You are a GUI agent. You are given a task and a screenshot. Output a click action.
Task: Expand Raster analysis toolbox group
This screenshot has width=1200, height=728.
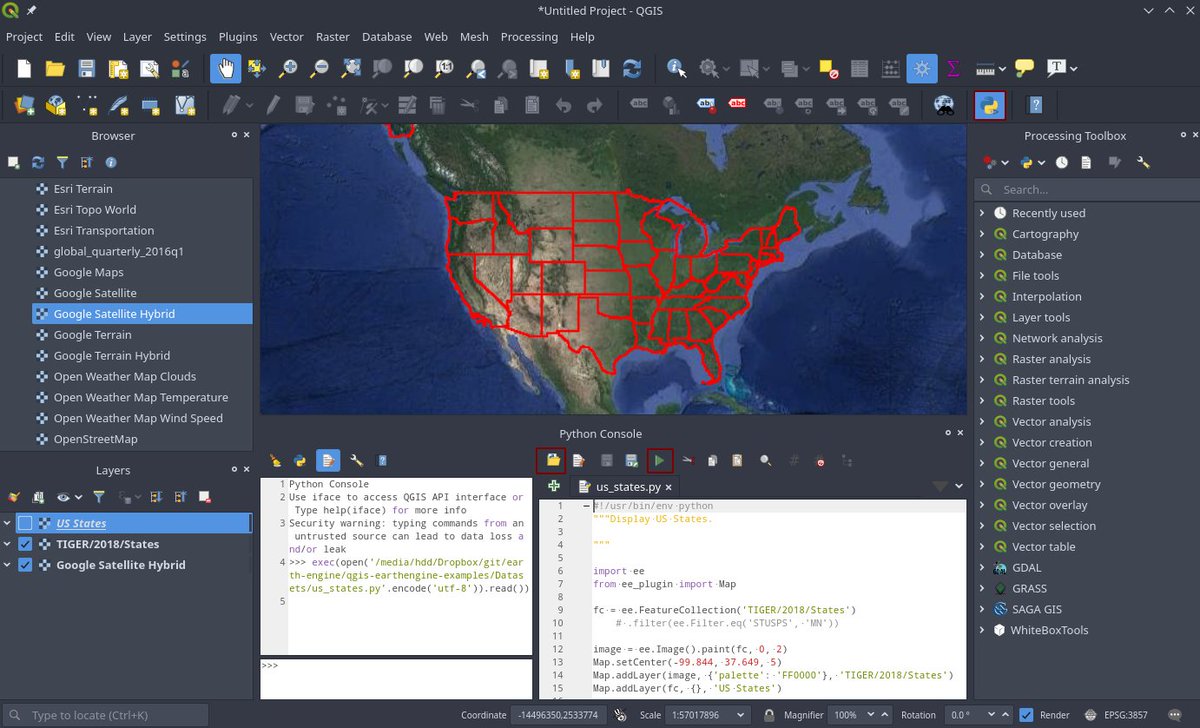982,359
